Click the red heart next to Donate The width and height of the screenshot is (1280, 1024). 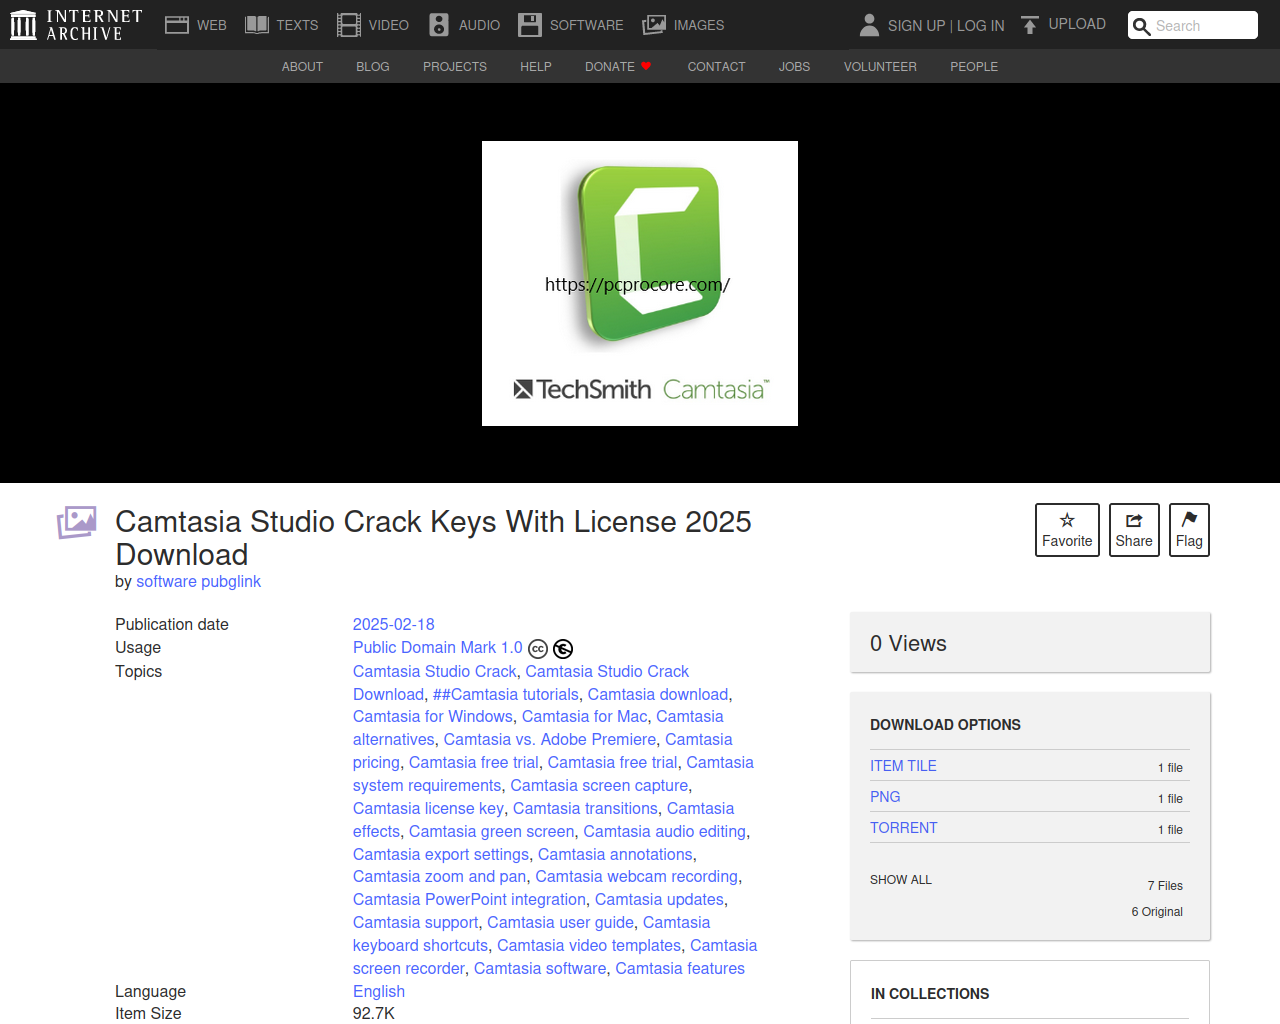click(x=646, y=66)
